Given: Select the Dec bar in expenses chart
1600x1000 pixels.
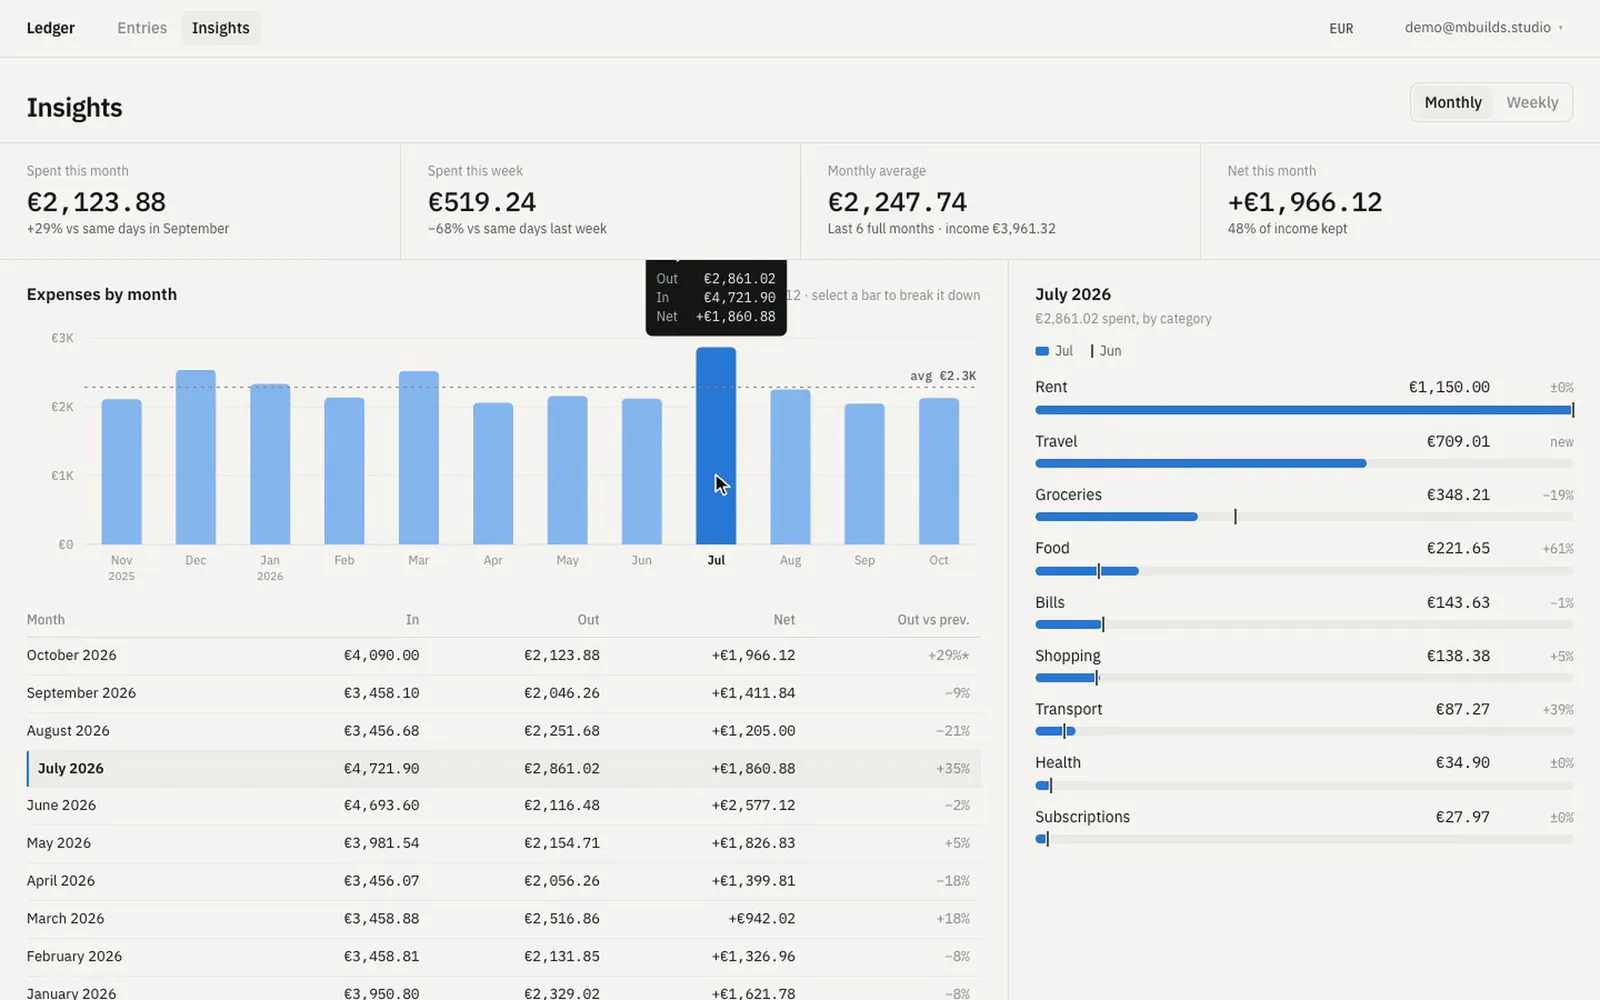Looking at the screenshot, I should [x=196, y=457].
